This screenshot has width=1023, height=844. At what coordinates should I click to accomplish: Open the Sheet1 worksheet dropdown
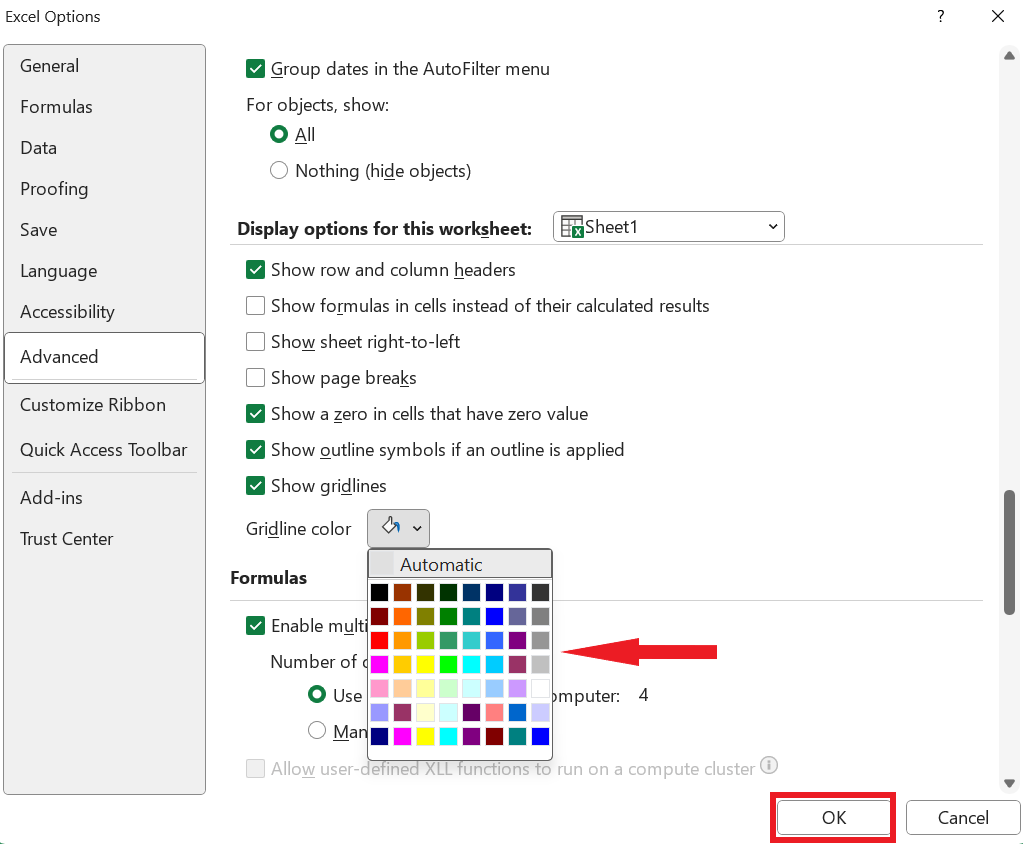coord(669,227)
